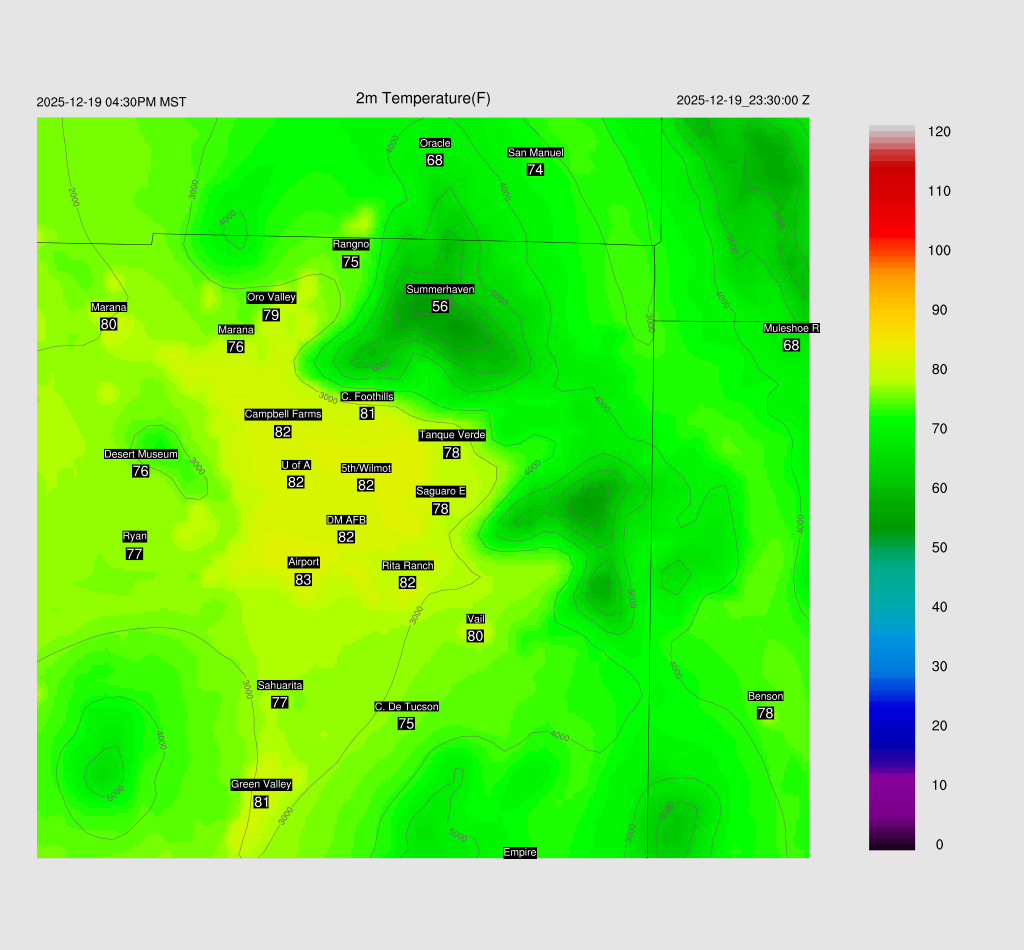The height and width of the screenshot is (950, 1024).
Task: Select the Green Valley station label
Action: [261, 785]
